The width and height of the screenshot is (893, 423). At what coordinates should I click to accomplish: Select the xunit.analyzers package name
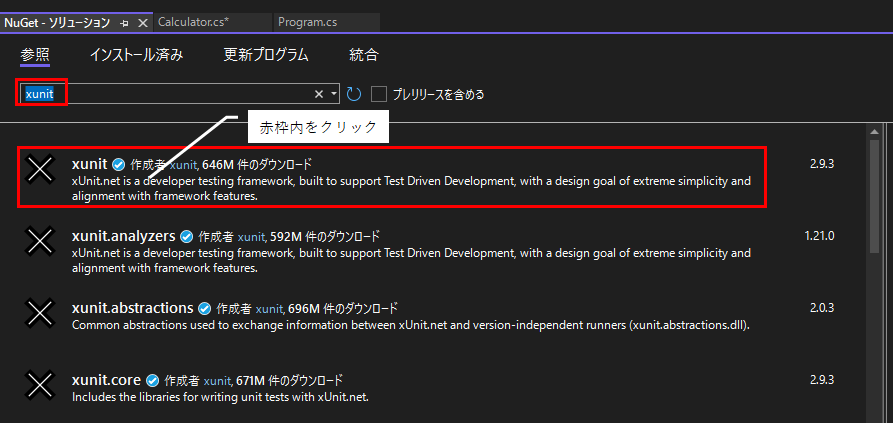[124, 236]
